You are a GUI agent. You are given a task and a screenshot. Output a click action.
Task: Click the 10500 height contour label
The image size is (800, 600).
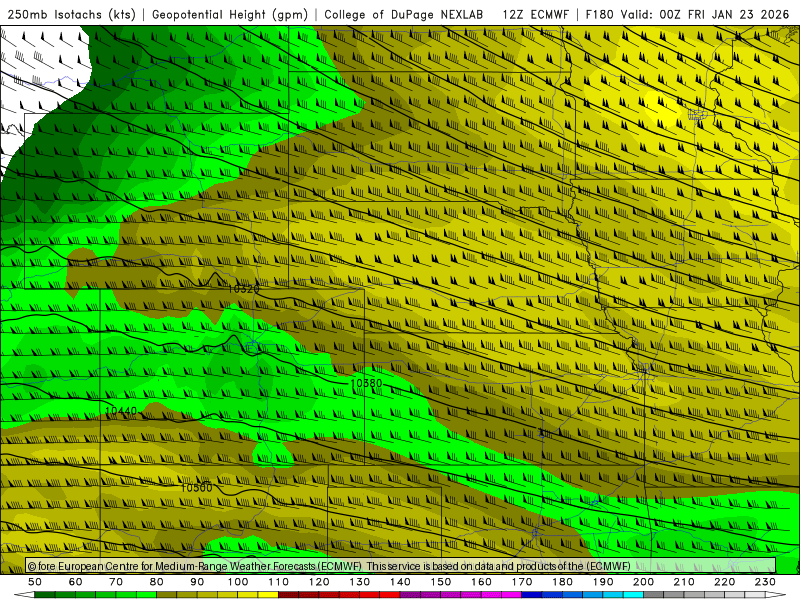196,488
